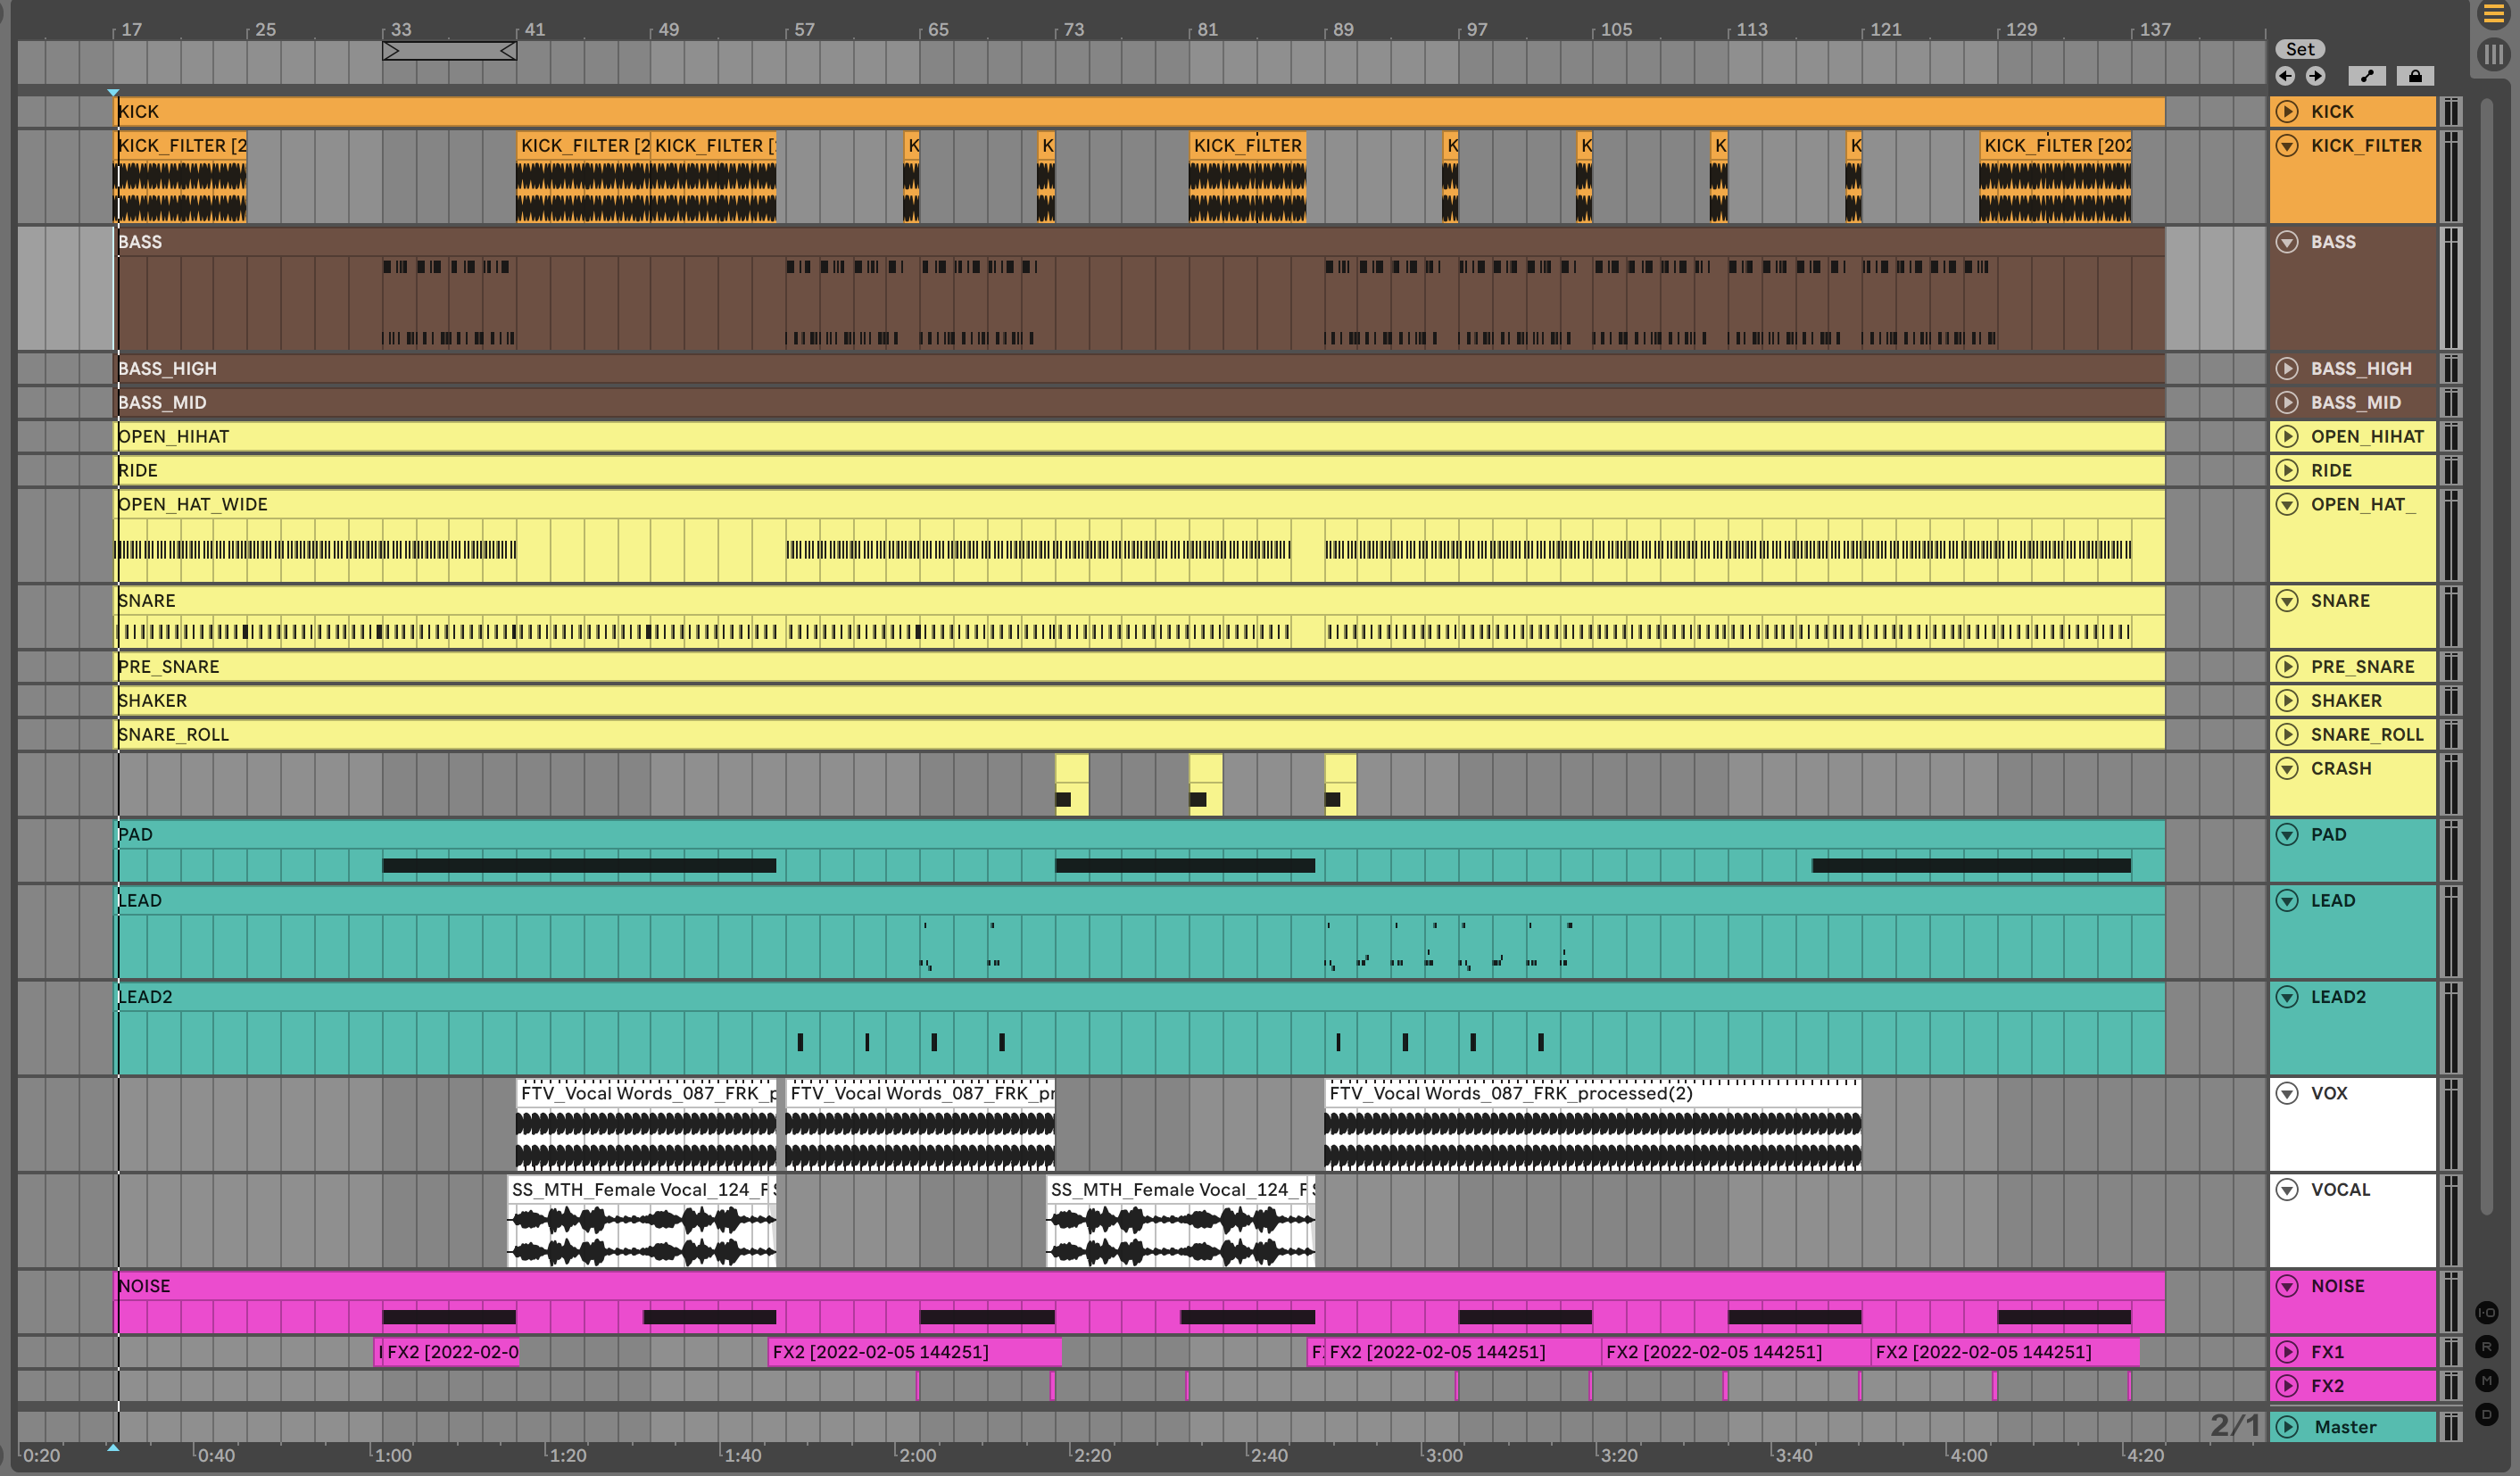Fold the LEAD2 track
The image size is (2520, 1476).
pos(2287,997)
